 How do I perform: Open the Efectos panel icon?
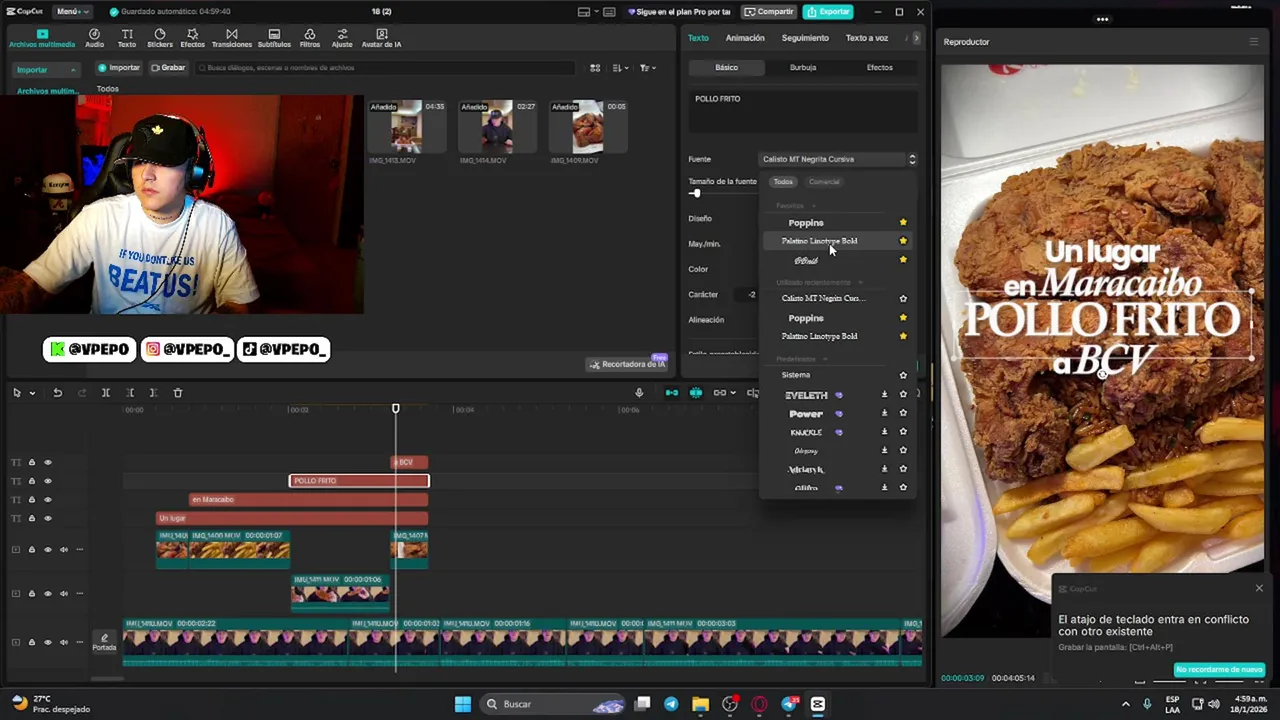192,38
